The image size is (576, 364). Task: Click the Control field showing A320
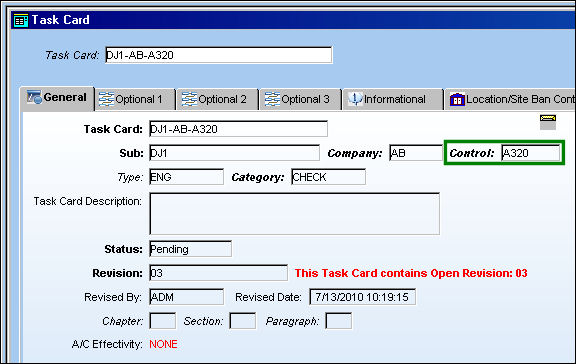point(531,153)
